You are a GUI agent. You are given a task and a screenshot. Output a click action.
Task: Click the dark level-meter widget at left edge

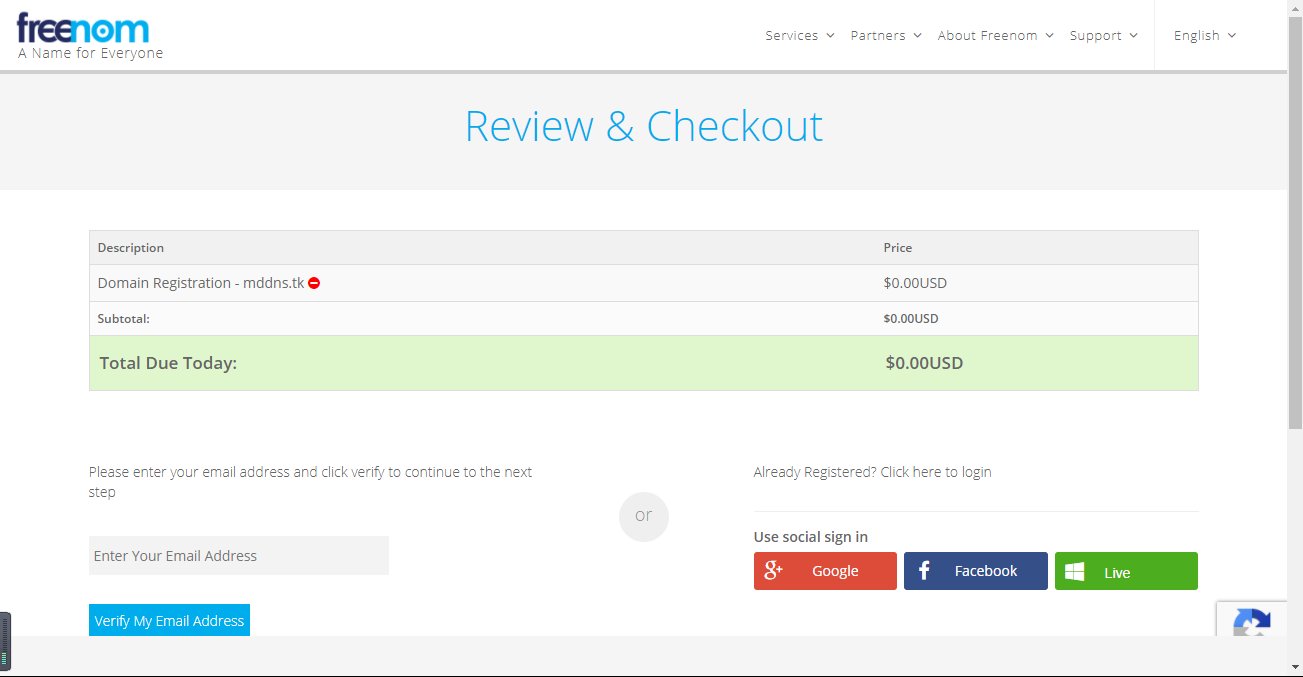[x=5, y=641]
